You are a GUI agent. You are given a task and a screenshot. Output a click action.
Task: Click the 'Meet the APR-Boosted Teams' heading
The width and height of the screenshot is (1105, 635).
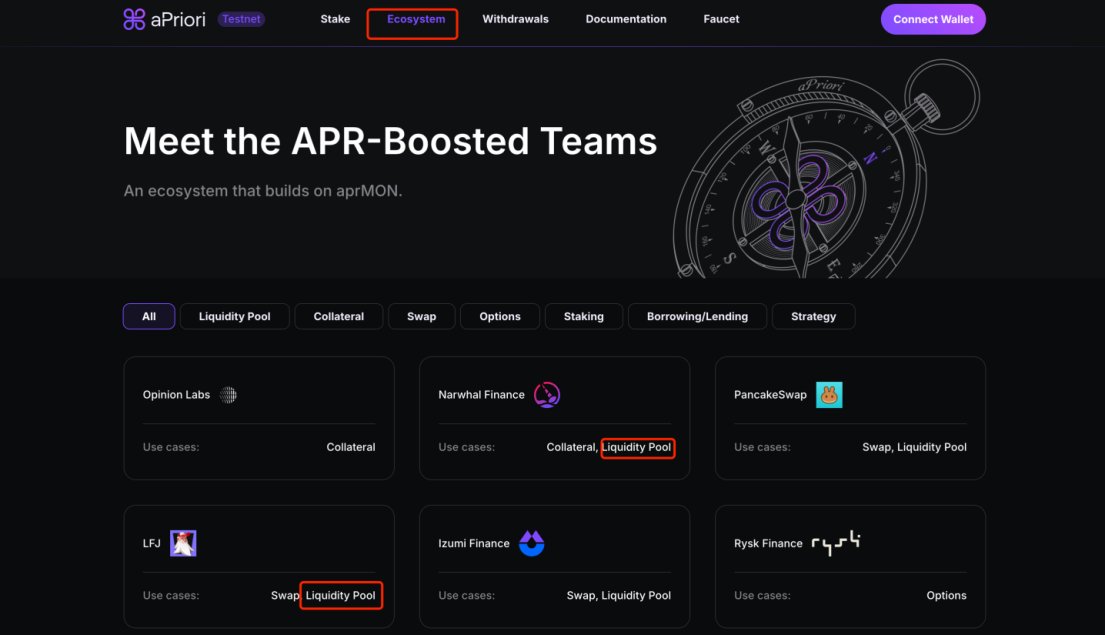(390, 141)
